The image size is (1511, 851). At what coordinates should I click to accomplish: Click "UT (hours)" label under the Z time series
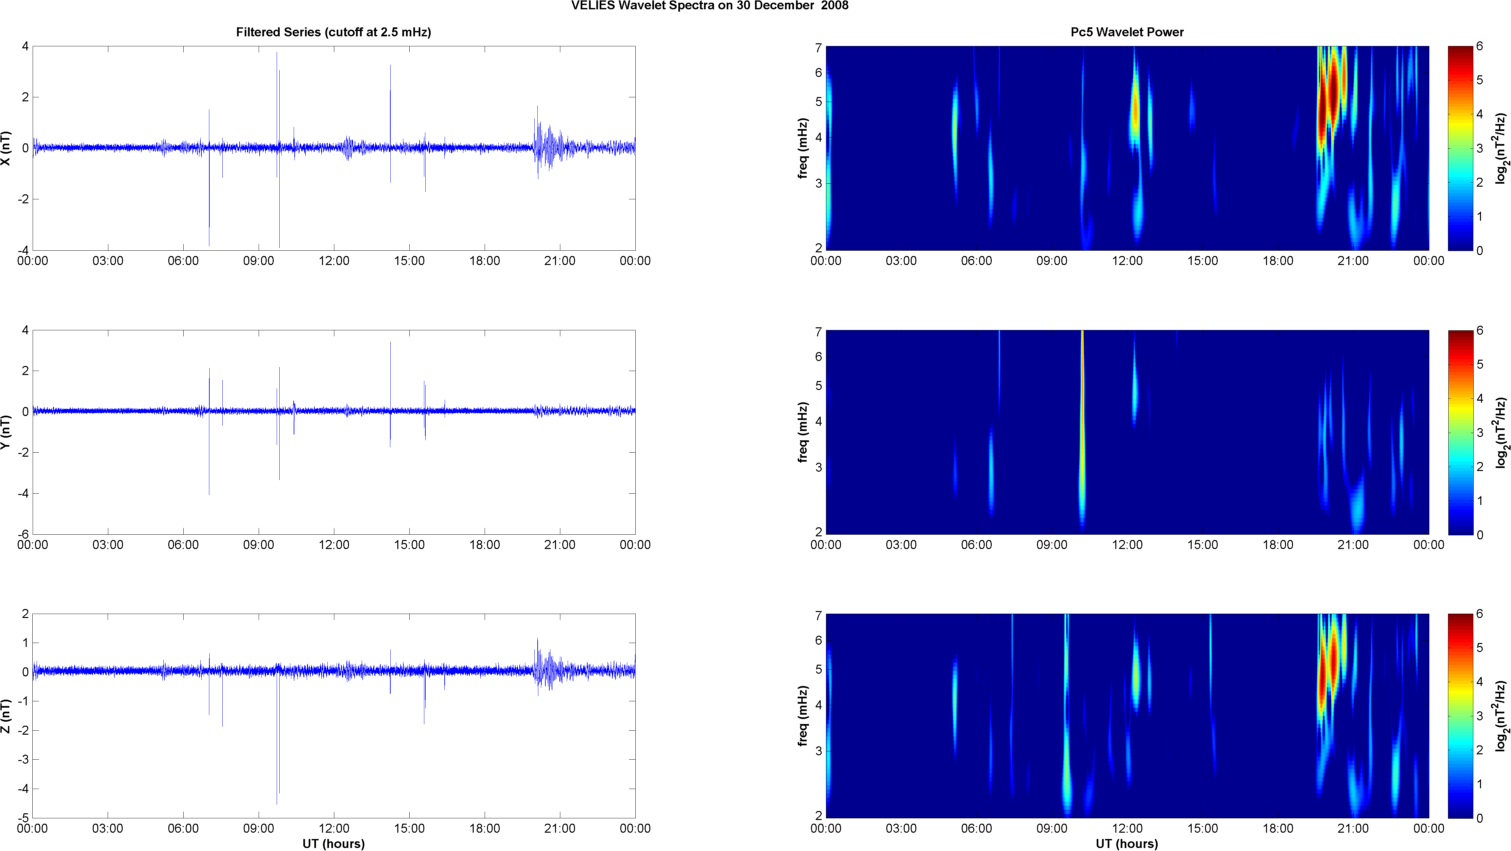(x=333, y=843)
